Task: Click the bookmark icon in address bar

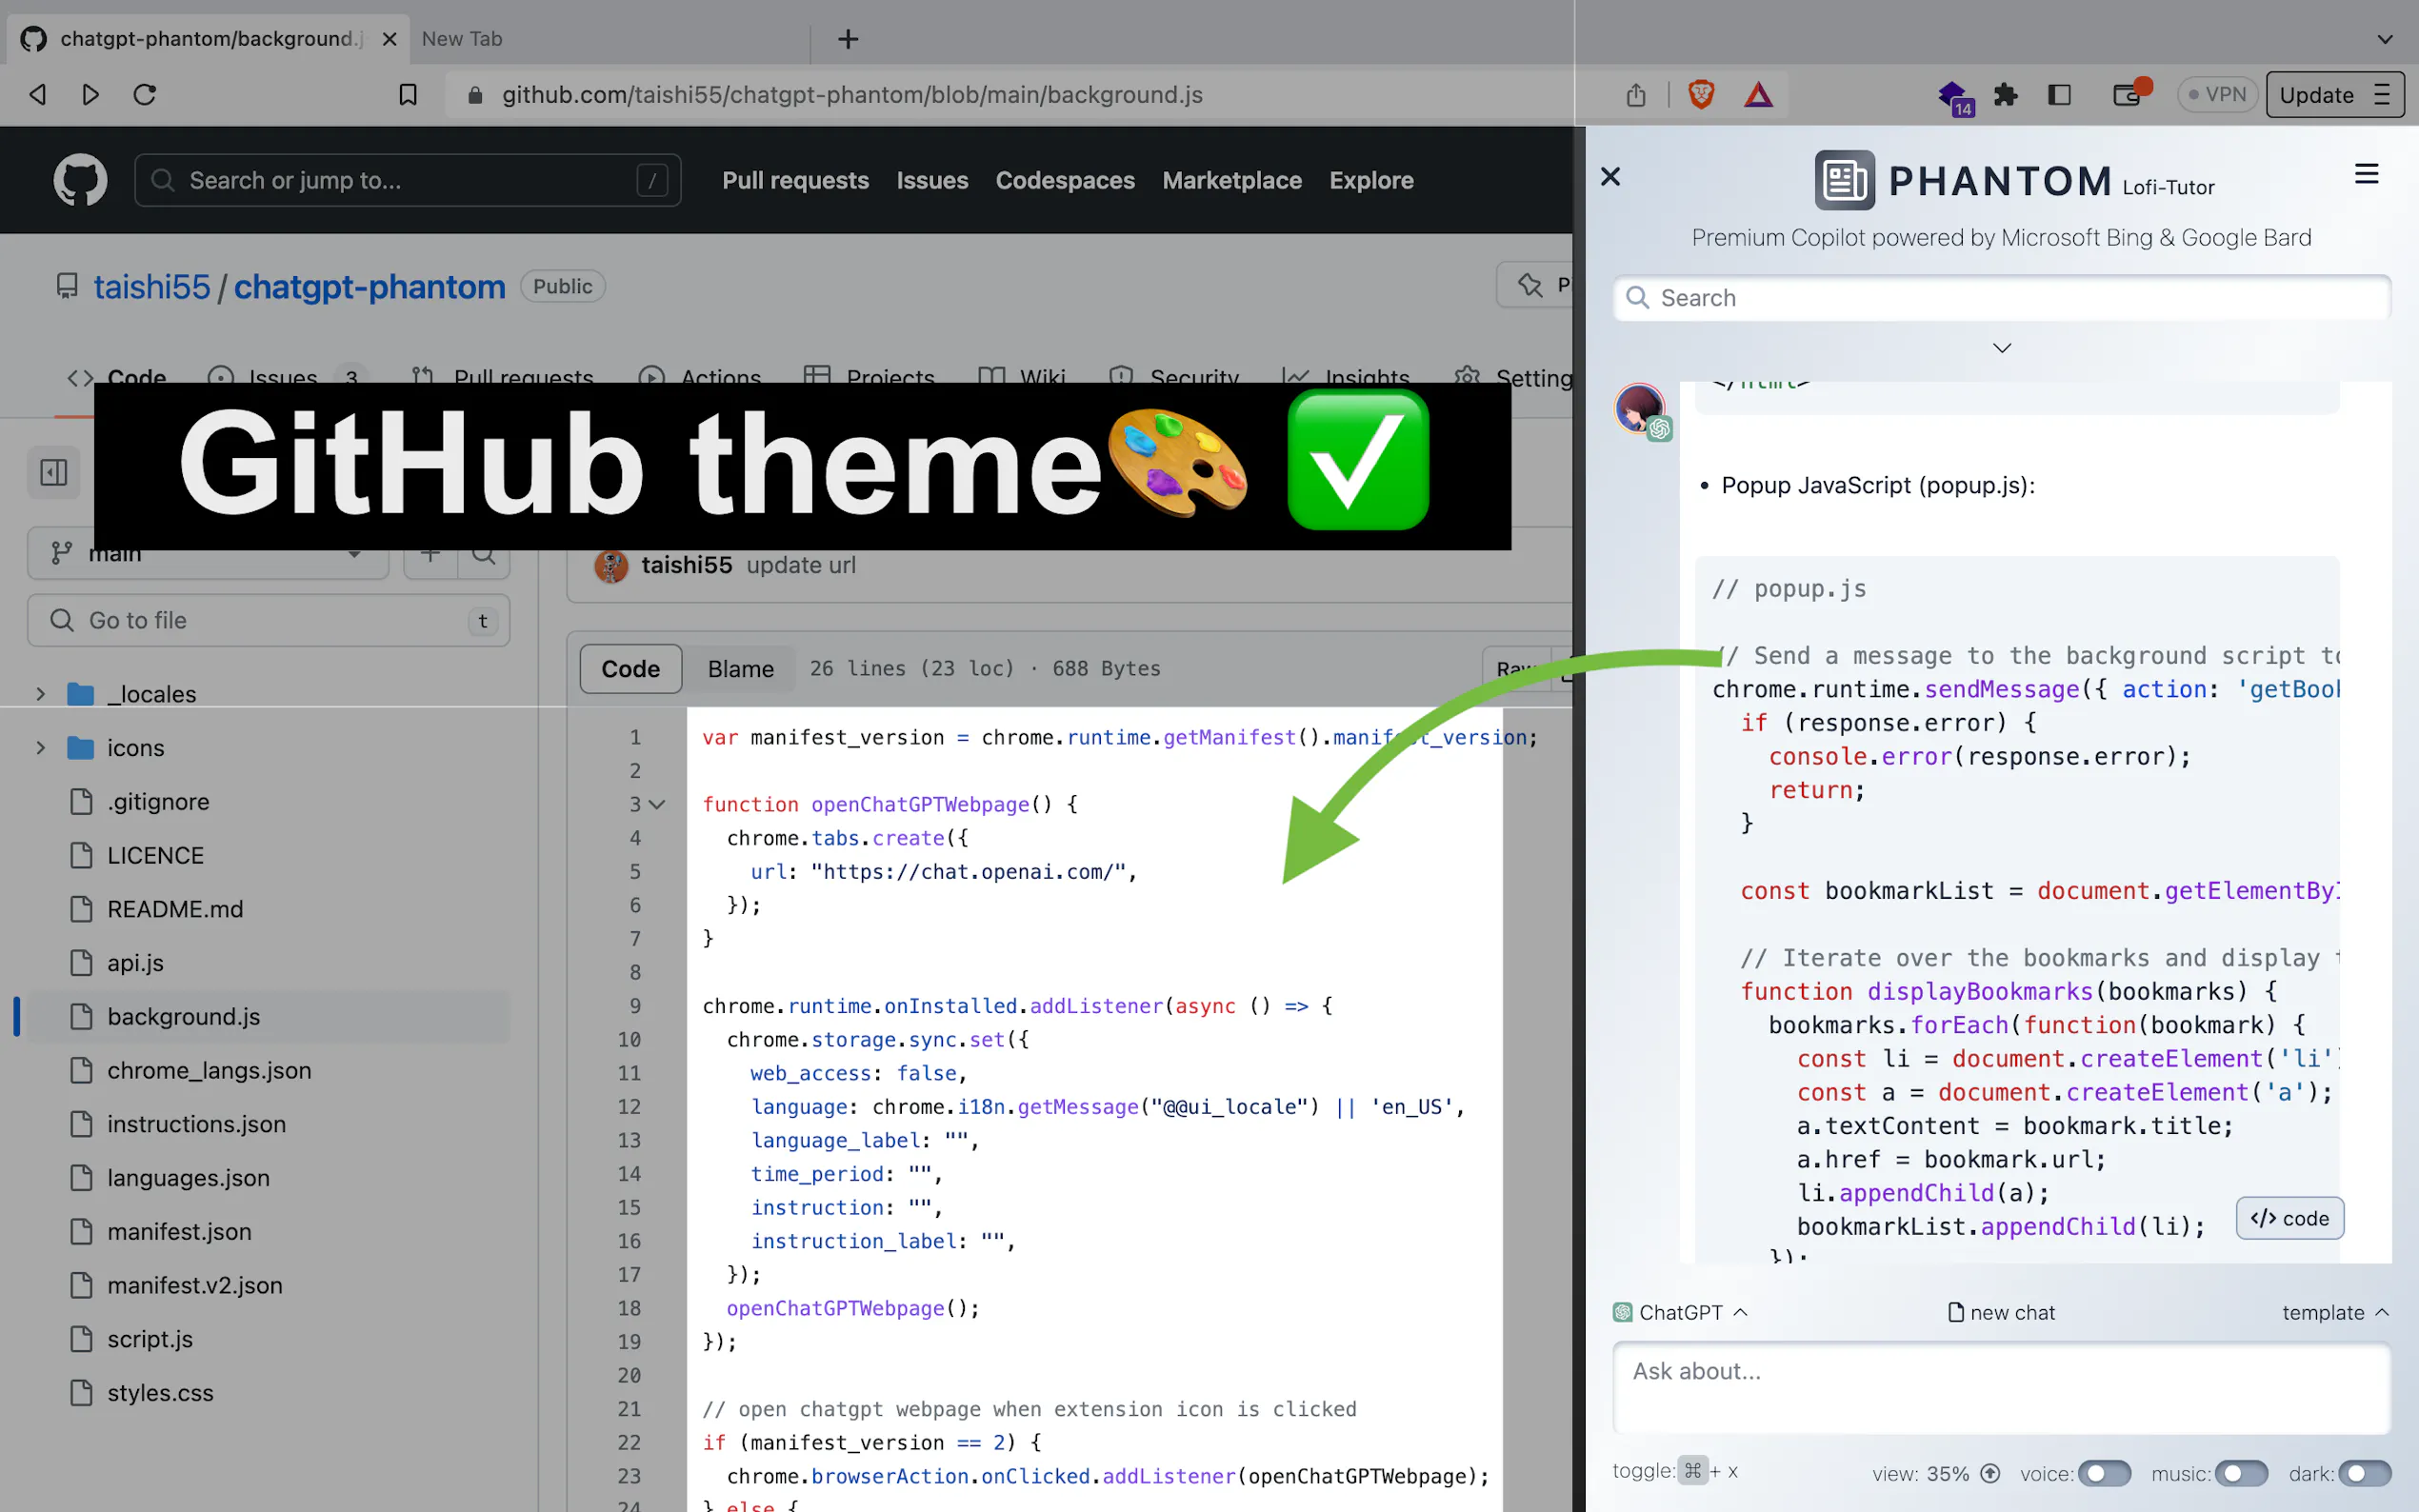Action: pyautogui.click(x=408, y=95)
